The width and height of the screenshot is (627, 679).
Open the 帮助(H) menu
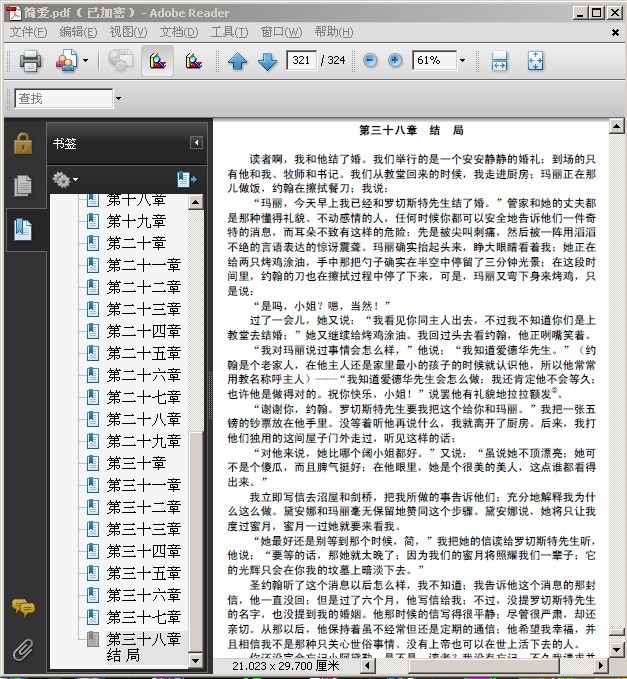[334, 32]
